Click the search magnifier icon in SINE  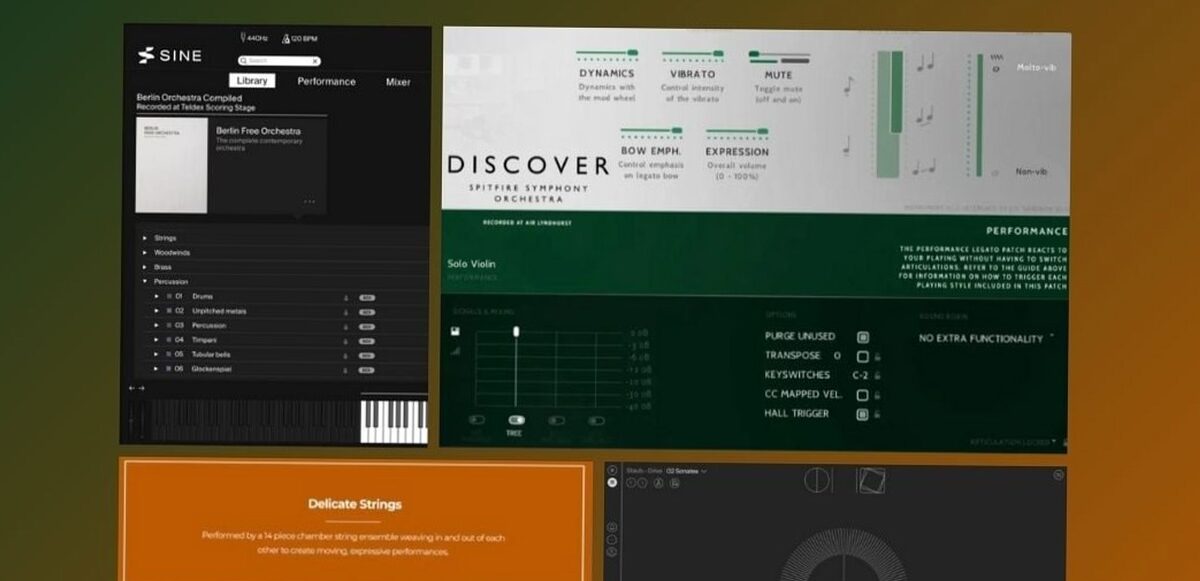coord(243,59)
